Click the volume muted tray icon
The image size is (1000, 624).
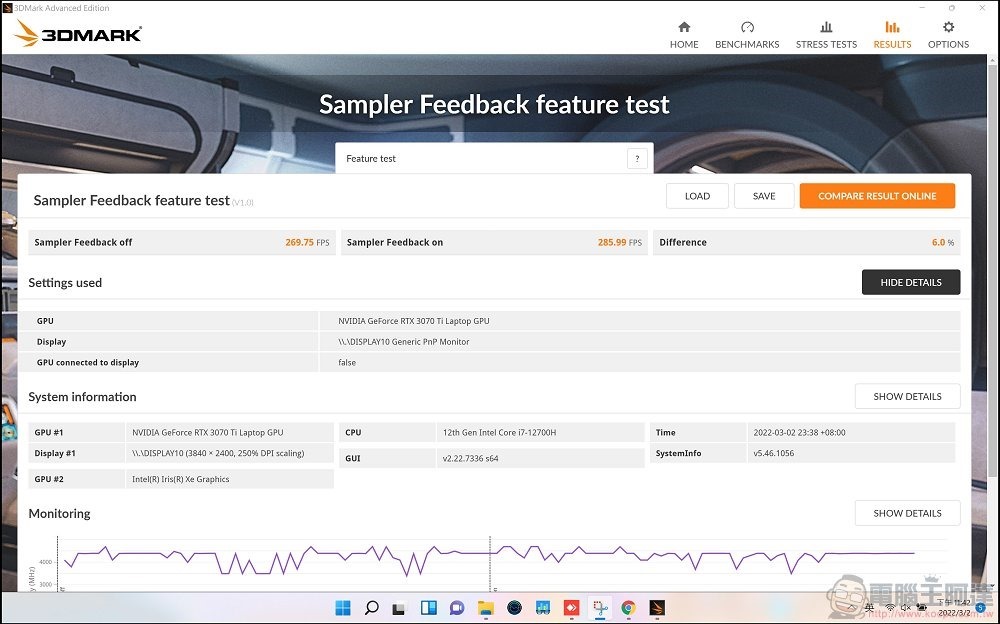tap(904, 607)
